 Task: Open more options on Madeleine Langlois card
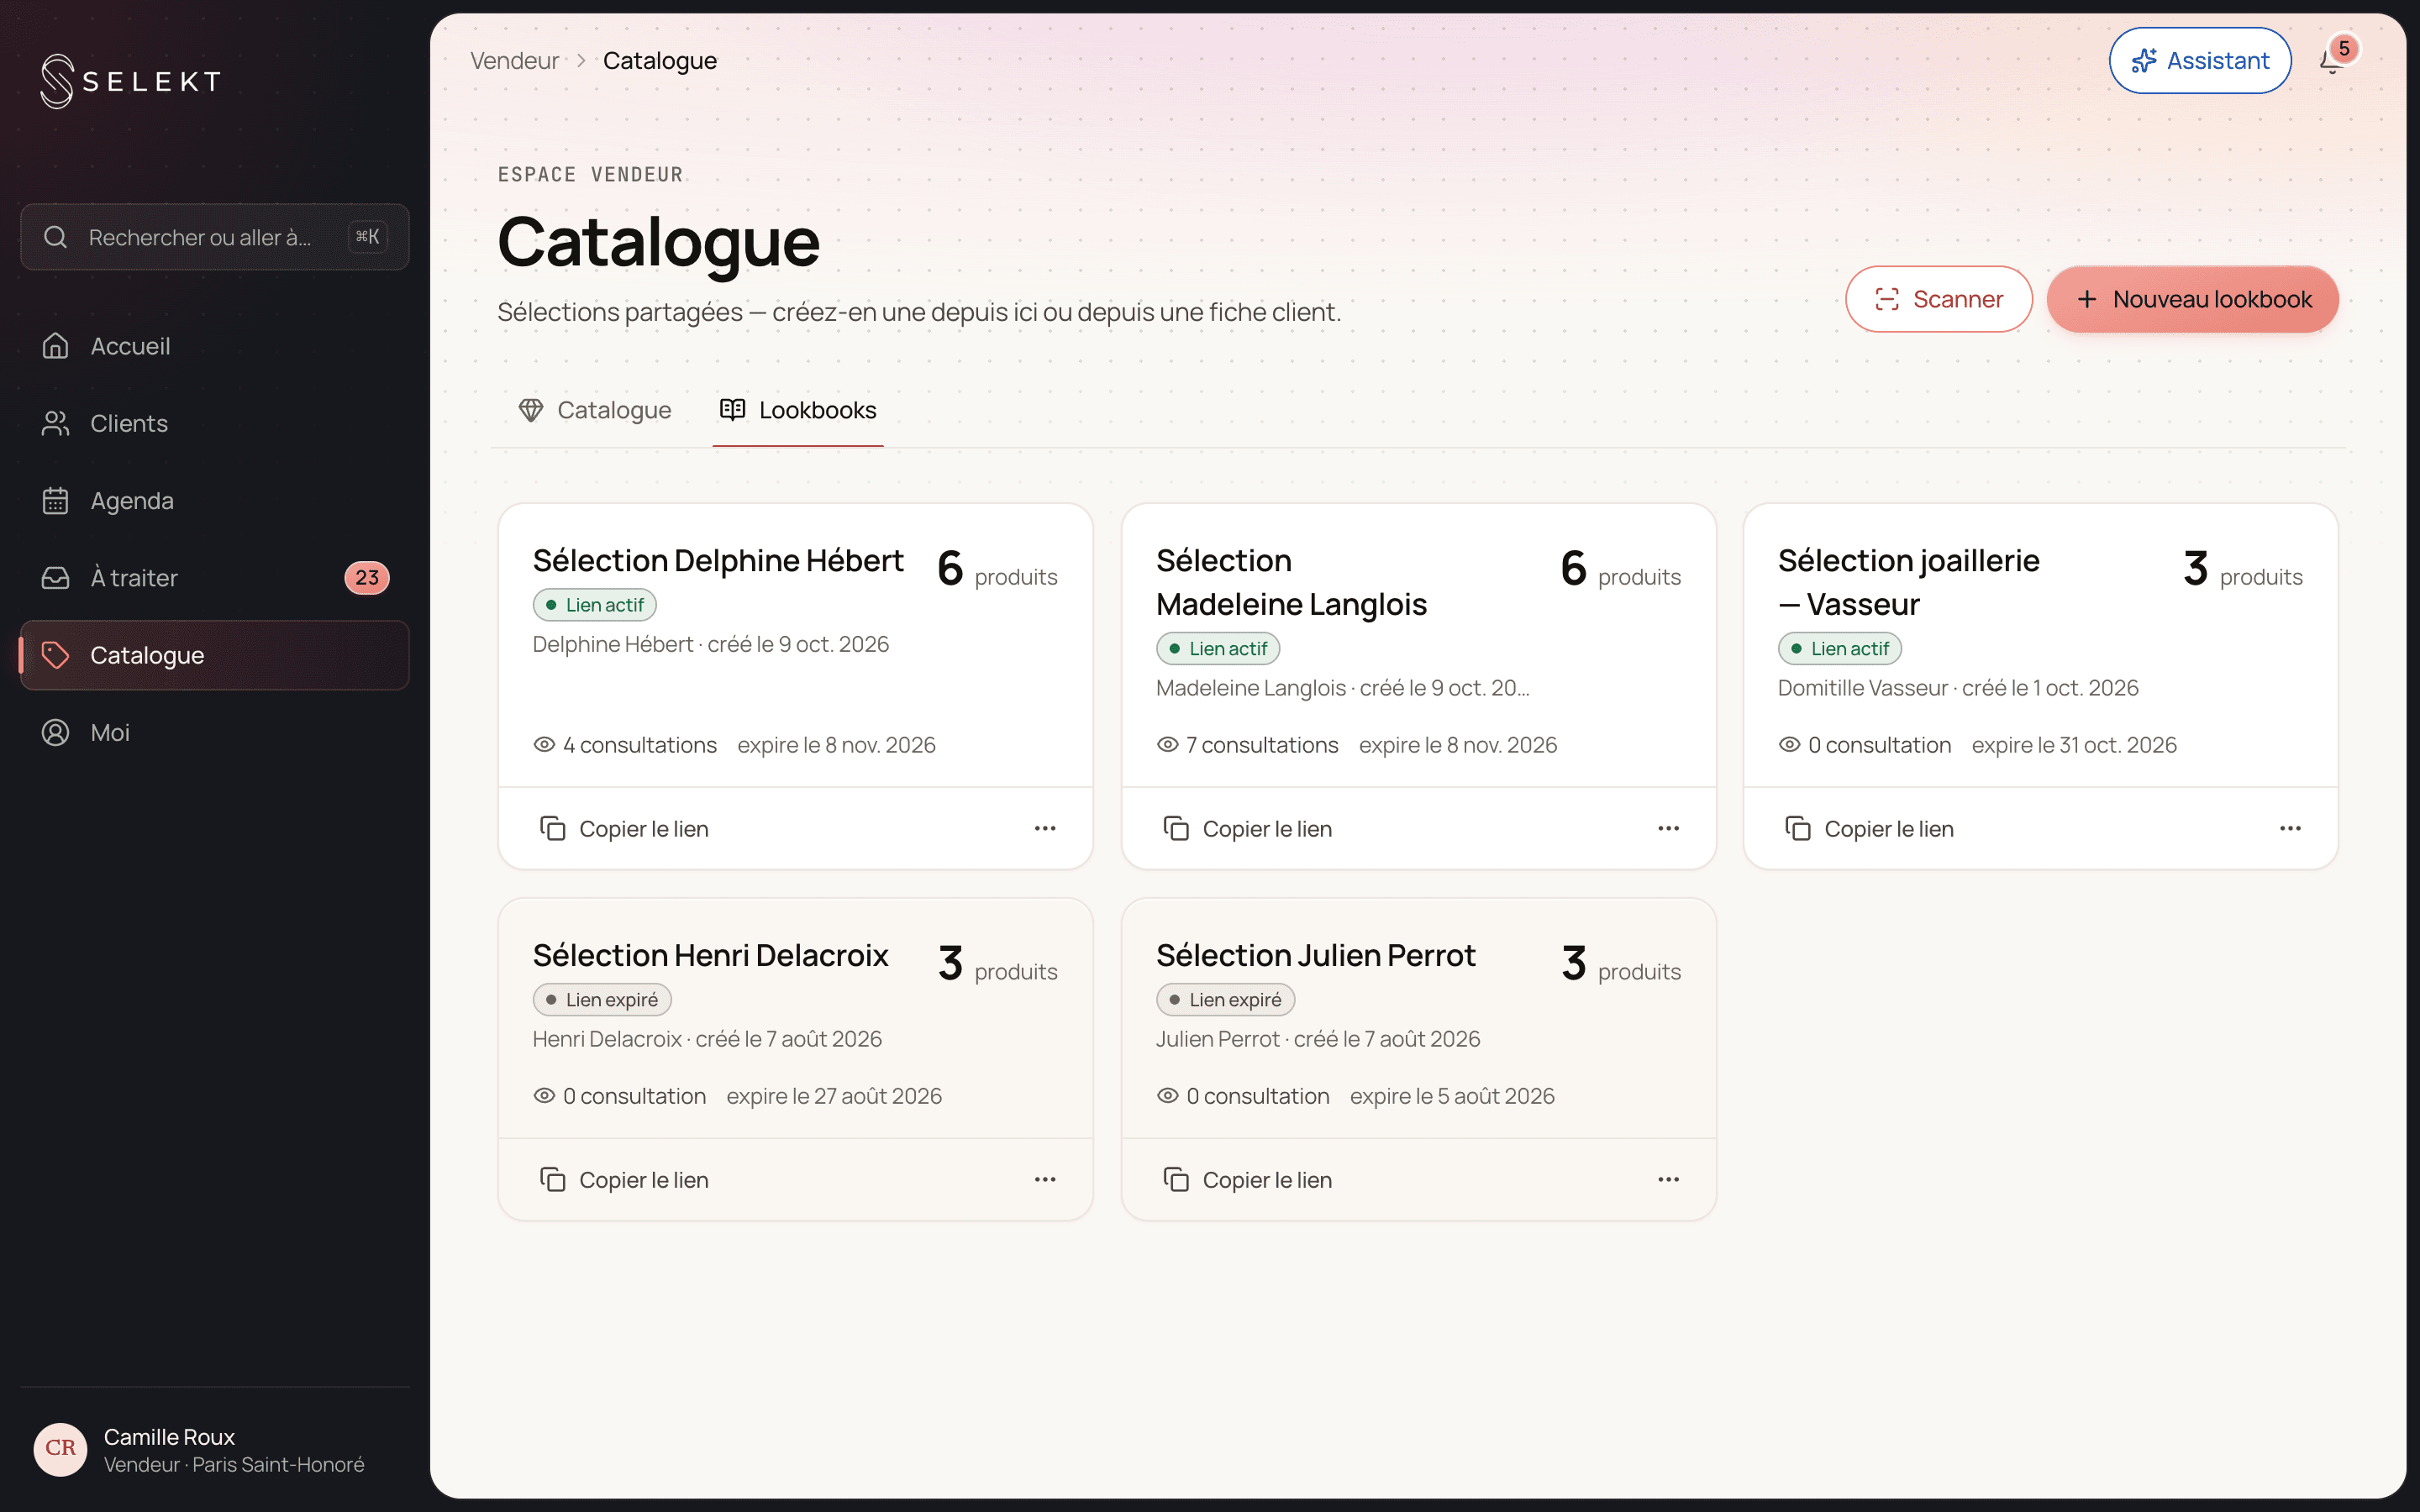click(x=1668, y=828)
